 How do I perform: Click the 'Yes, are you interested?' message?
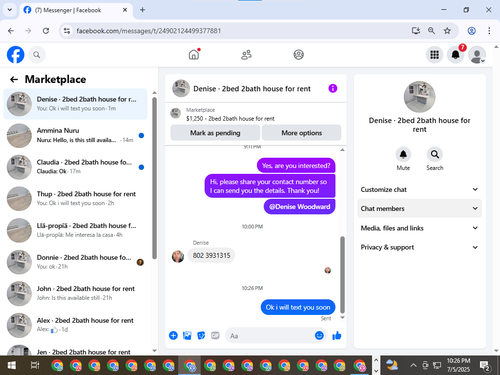[x=296, y=166]
